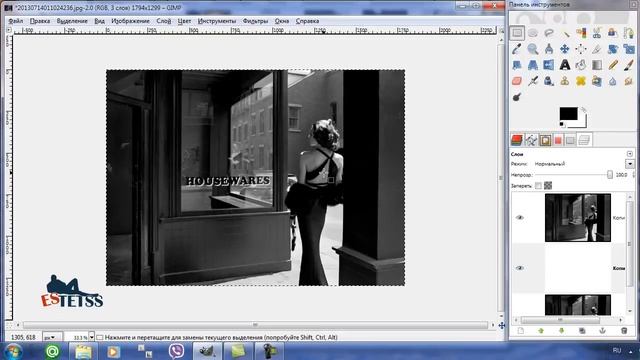Select the Scissors Select tool
The height and width of the screenshot is (360, 640).
[x=597, y=33]
